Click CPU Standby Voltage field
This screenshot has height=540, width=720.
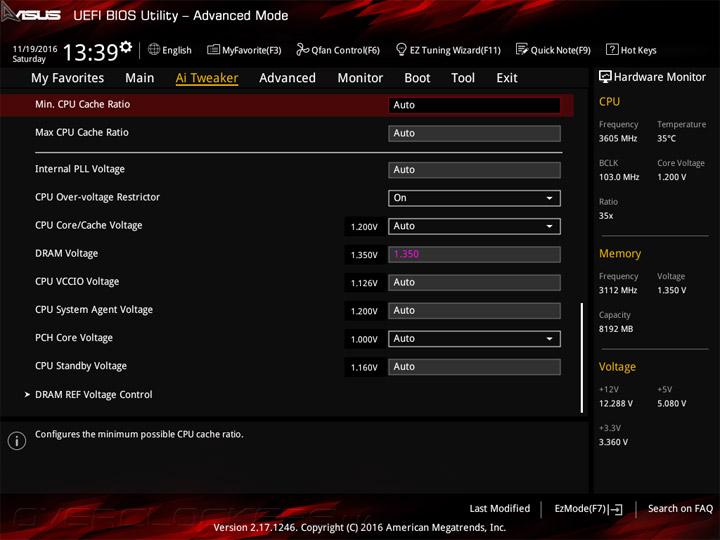coord(474,366)
